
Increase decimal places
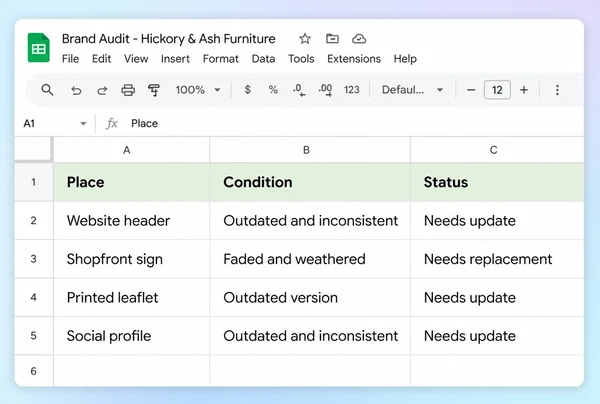325,90
